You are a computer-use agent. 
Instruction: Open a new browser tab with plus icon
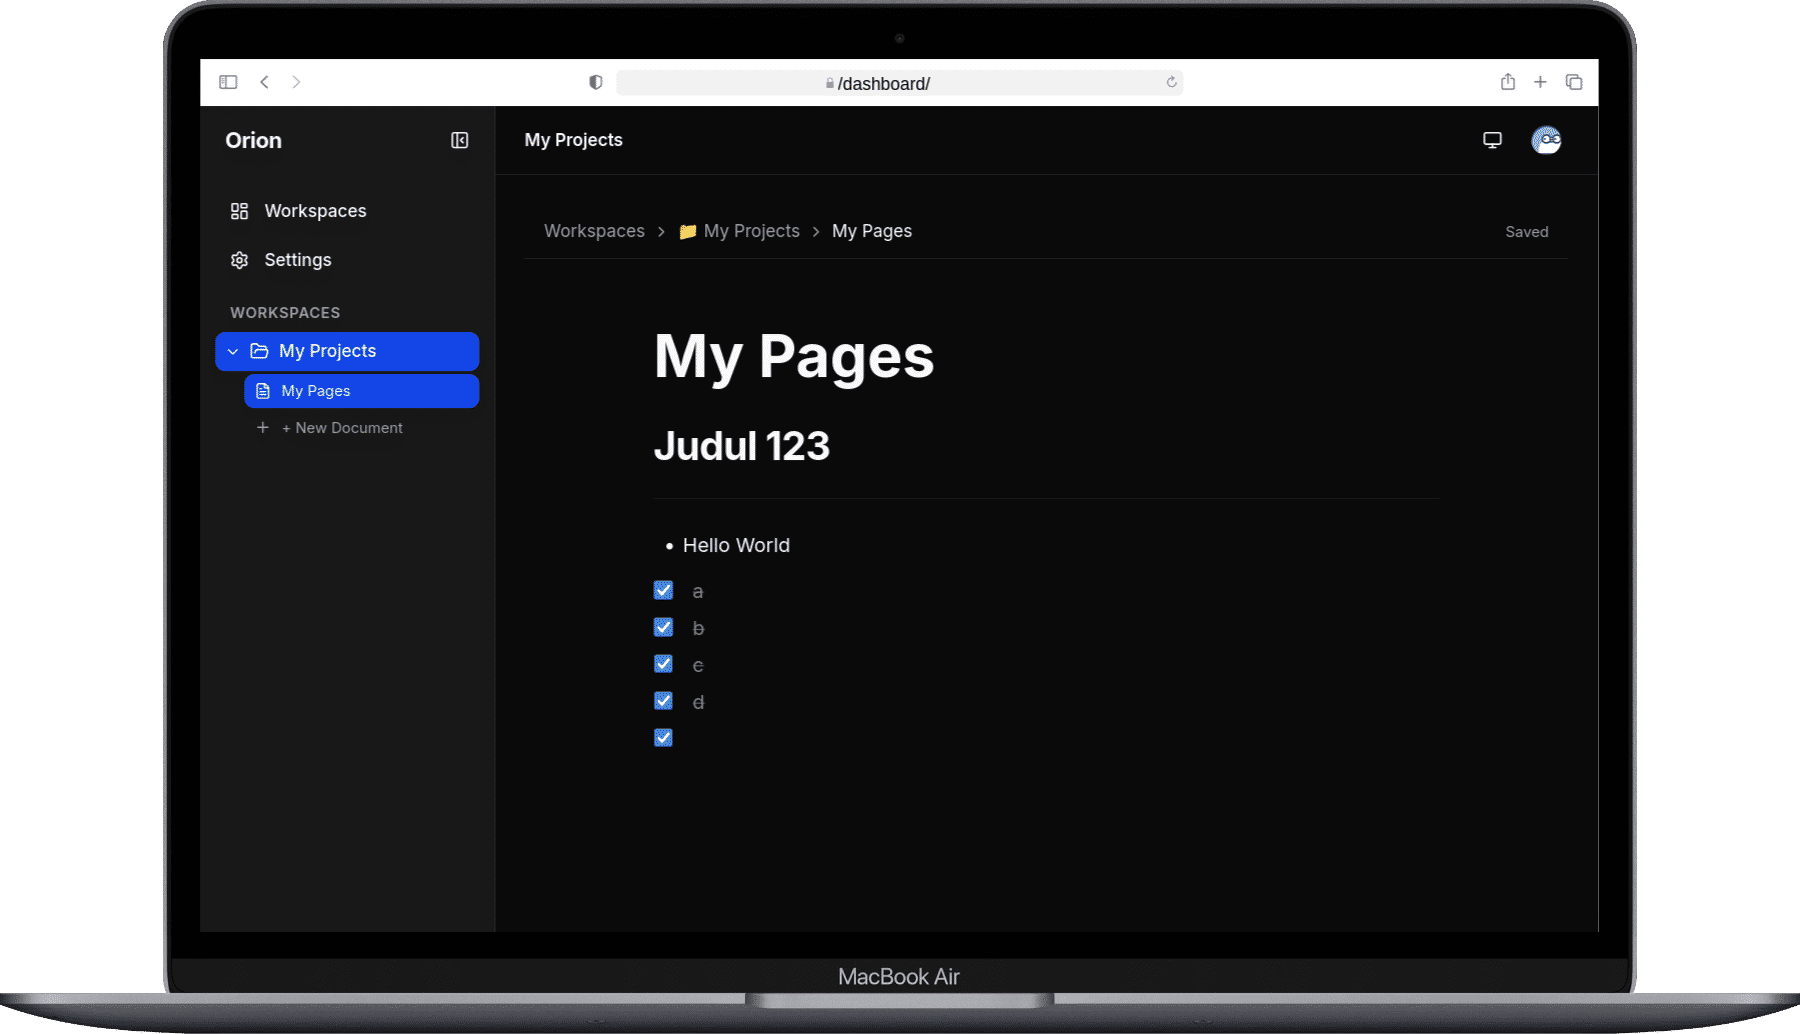[1540, 82]
